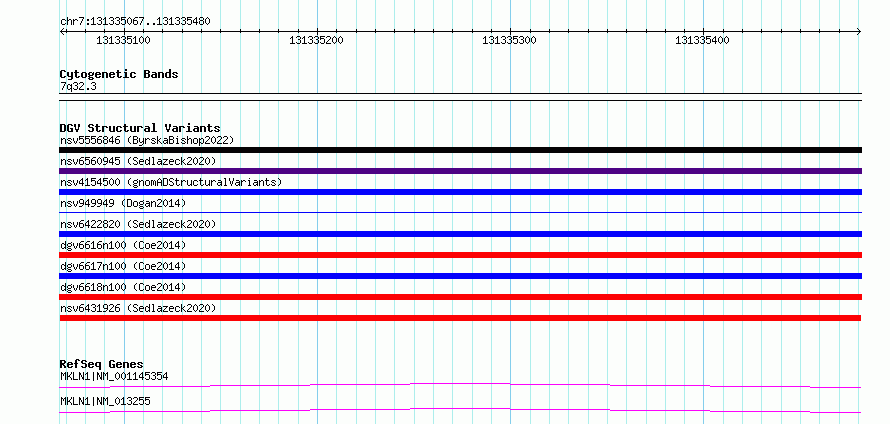Open the MKLN1|NM_013255 transcript label
Viewport: 890px width, 424px height.
click(x=105, y=402)
